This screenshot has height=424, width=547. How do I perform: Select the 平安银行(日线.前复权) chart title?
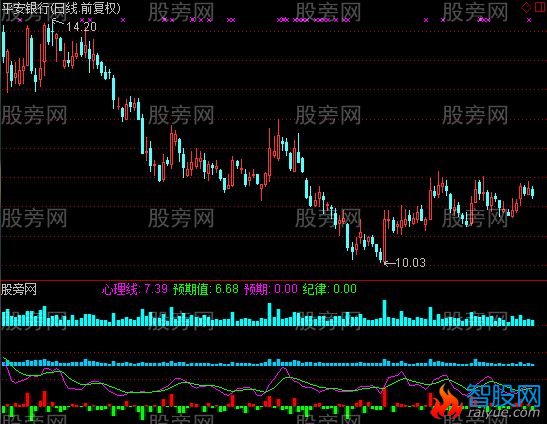(61, 8)
